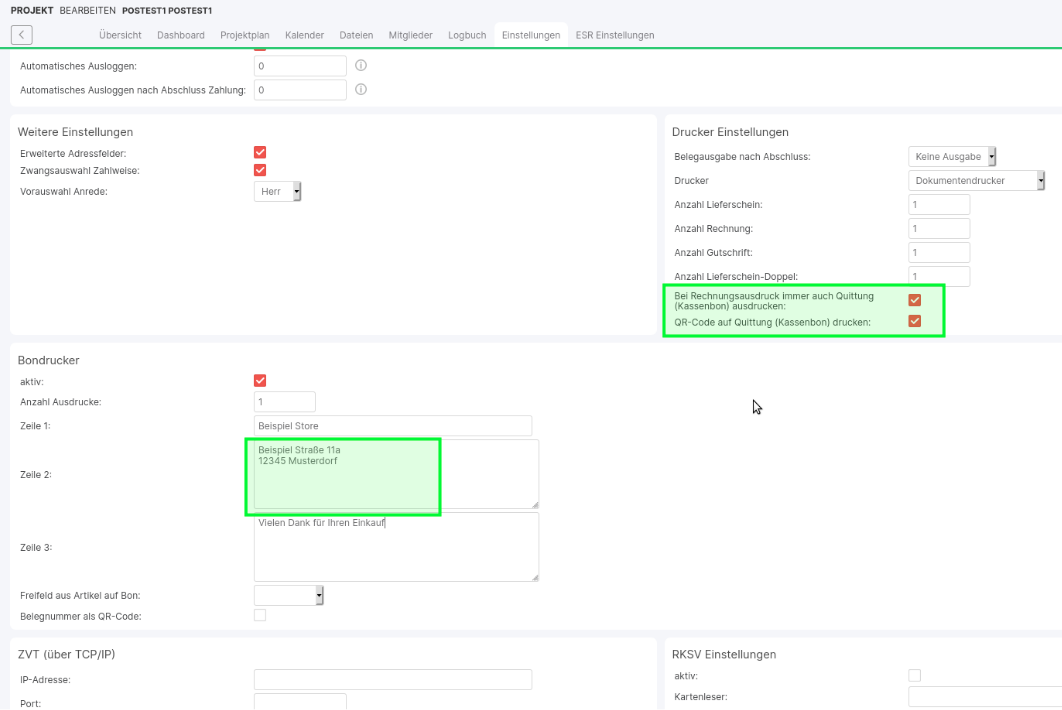Toggle Erweiterte Adressfelder checkbox
This screenshot has width=1062, height=710.
click(x=260, y=152)
